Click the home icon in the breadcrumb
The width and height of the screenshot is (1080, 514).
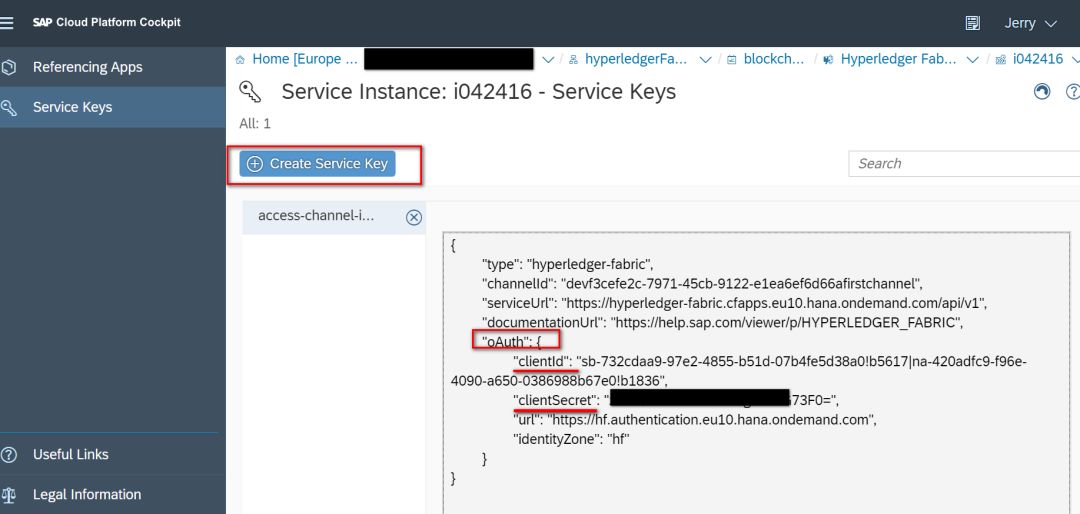[240, 60]
